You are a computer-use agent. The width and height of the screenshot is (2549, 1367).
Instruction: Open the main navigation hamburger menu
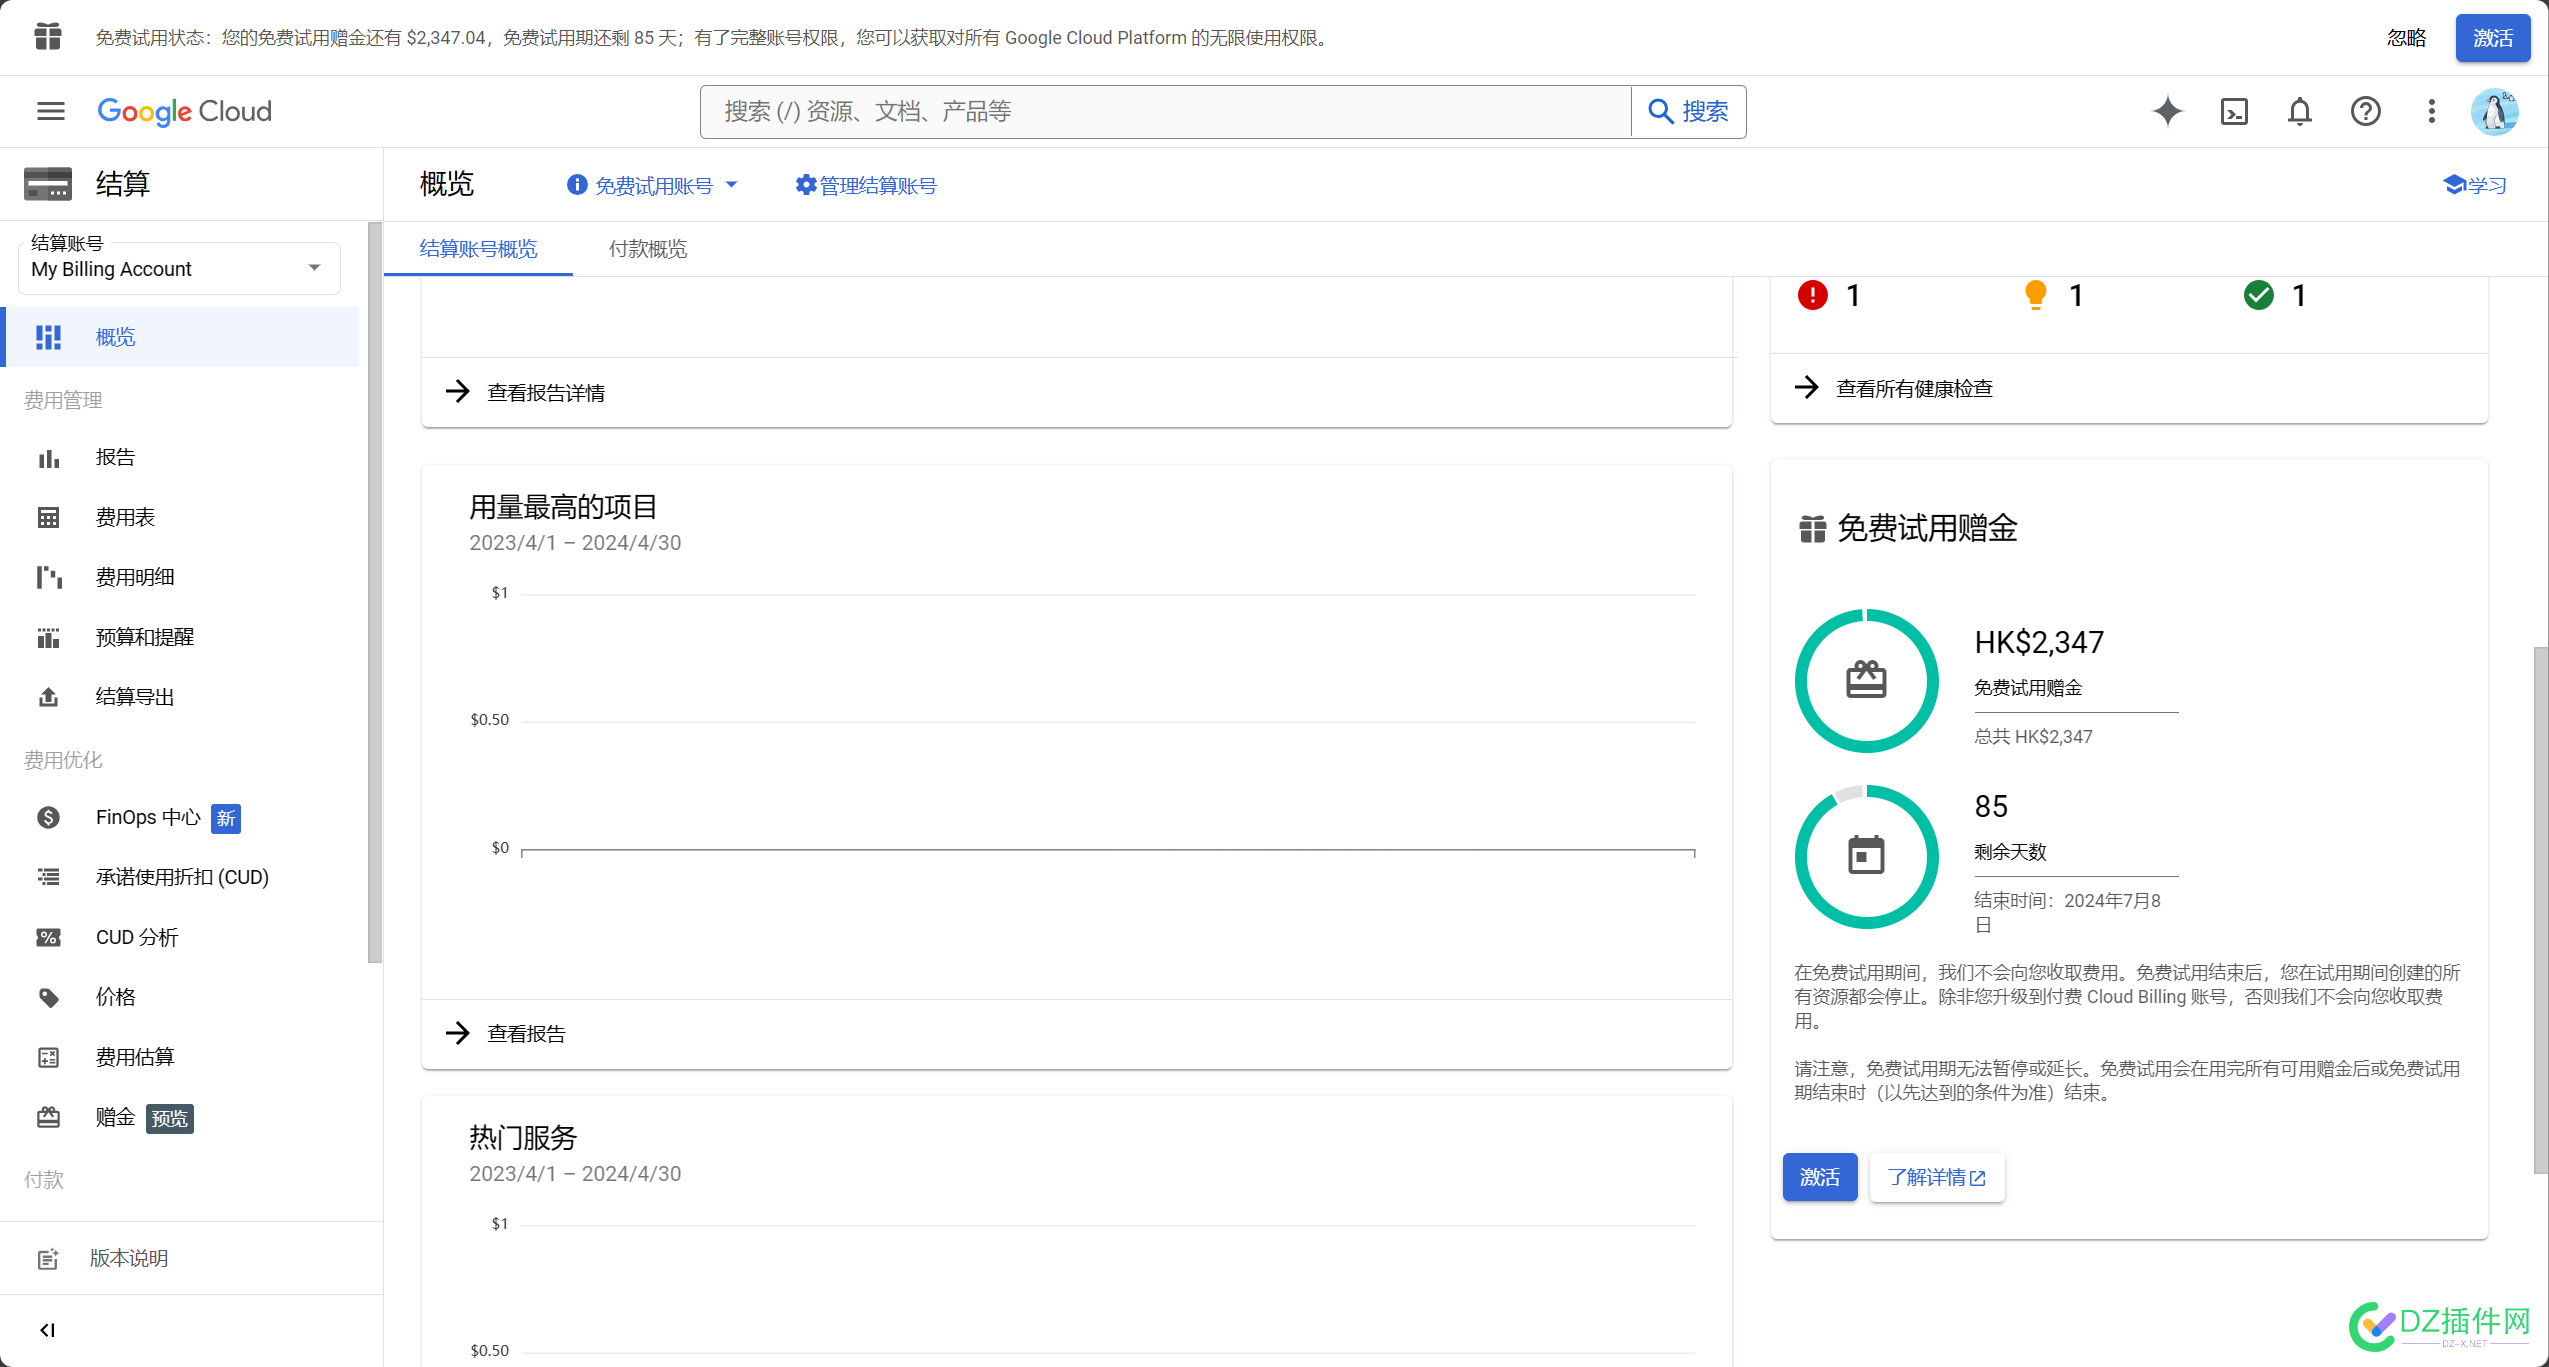[x=51, y=111]
